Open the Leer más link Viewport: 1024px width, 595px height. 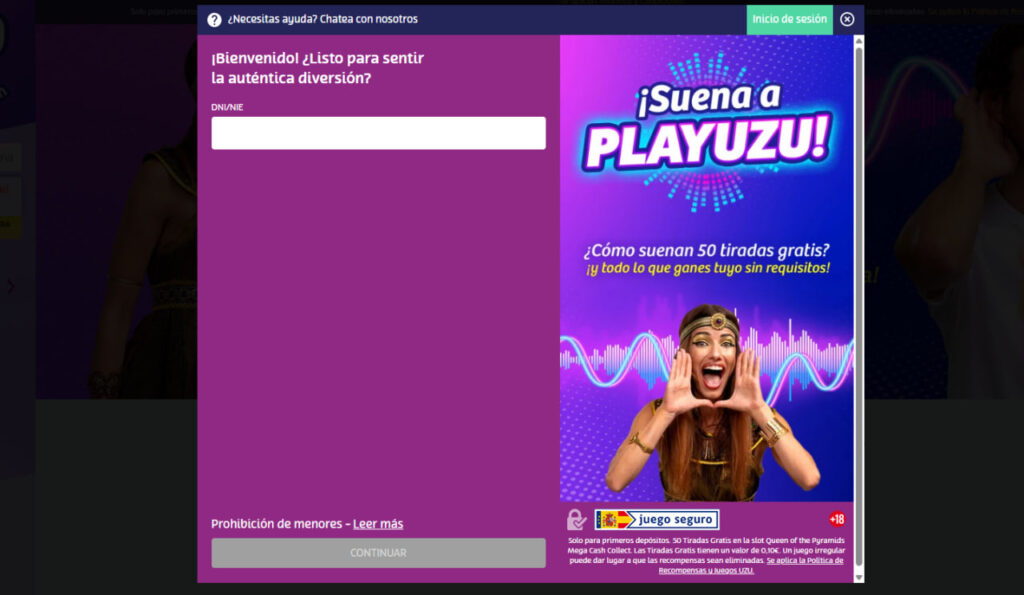(x=379, y=524)
